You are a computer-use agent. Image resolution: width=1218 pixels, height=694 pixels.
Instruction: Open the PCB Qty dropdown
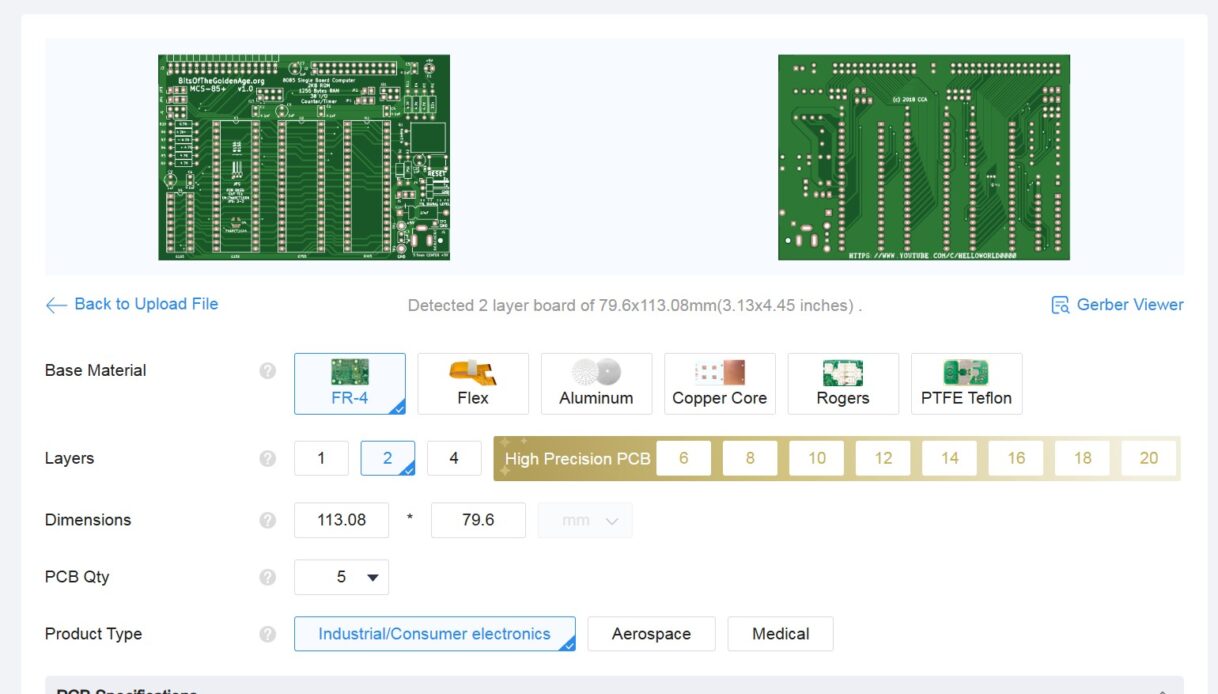[341, 577]
